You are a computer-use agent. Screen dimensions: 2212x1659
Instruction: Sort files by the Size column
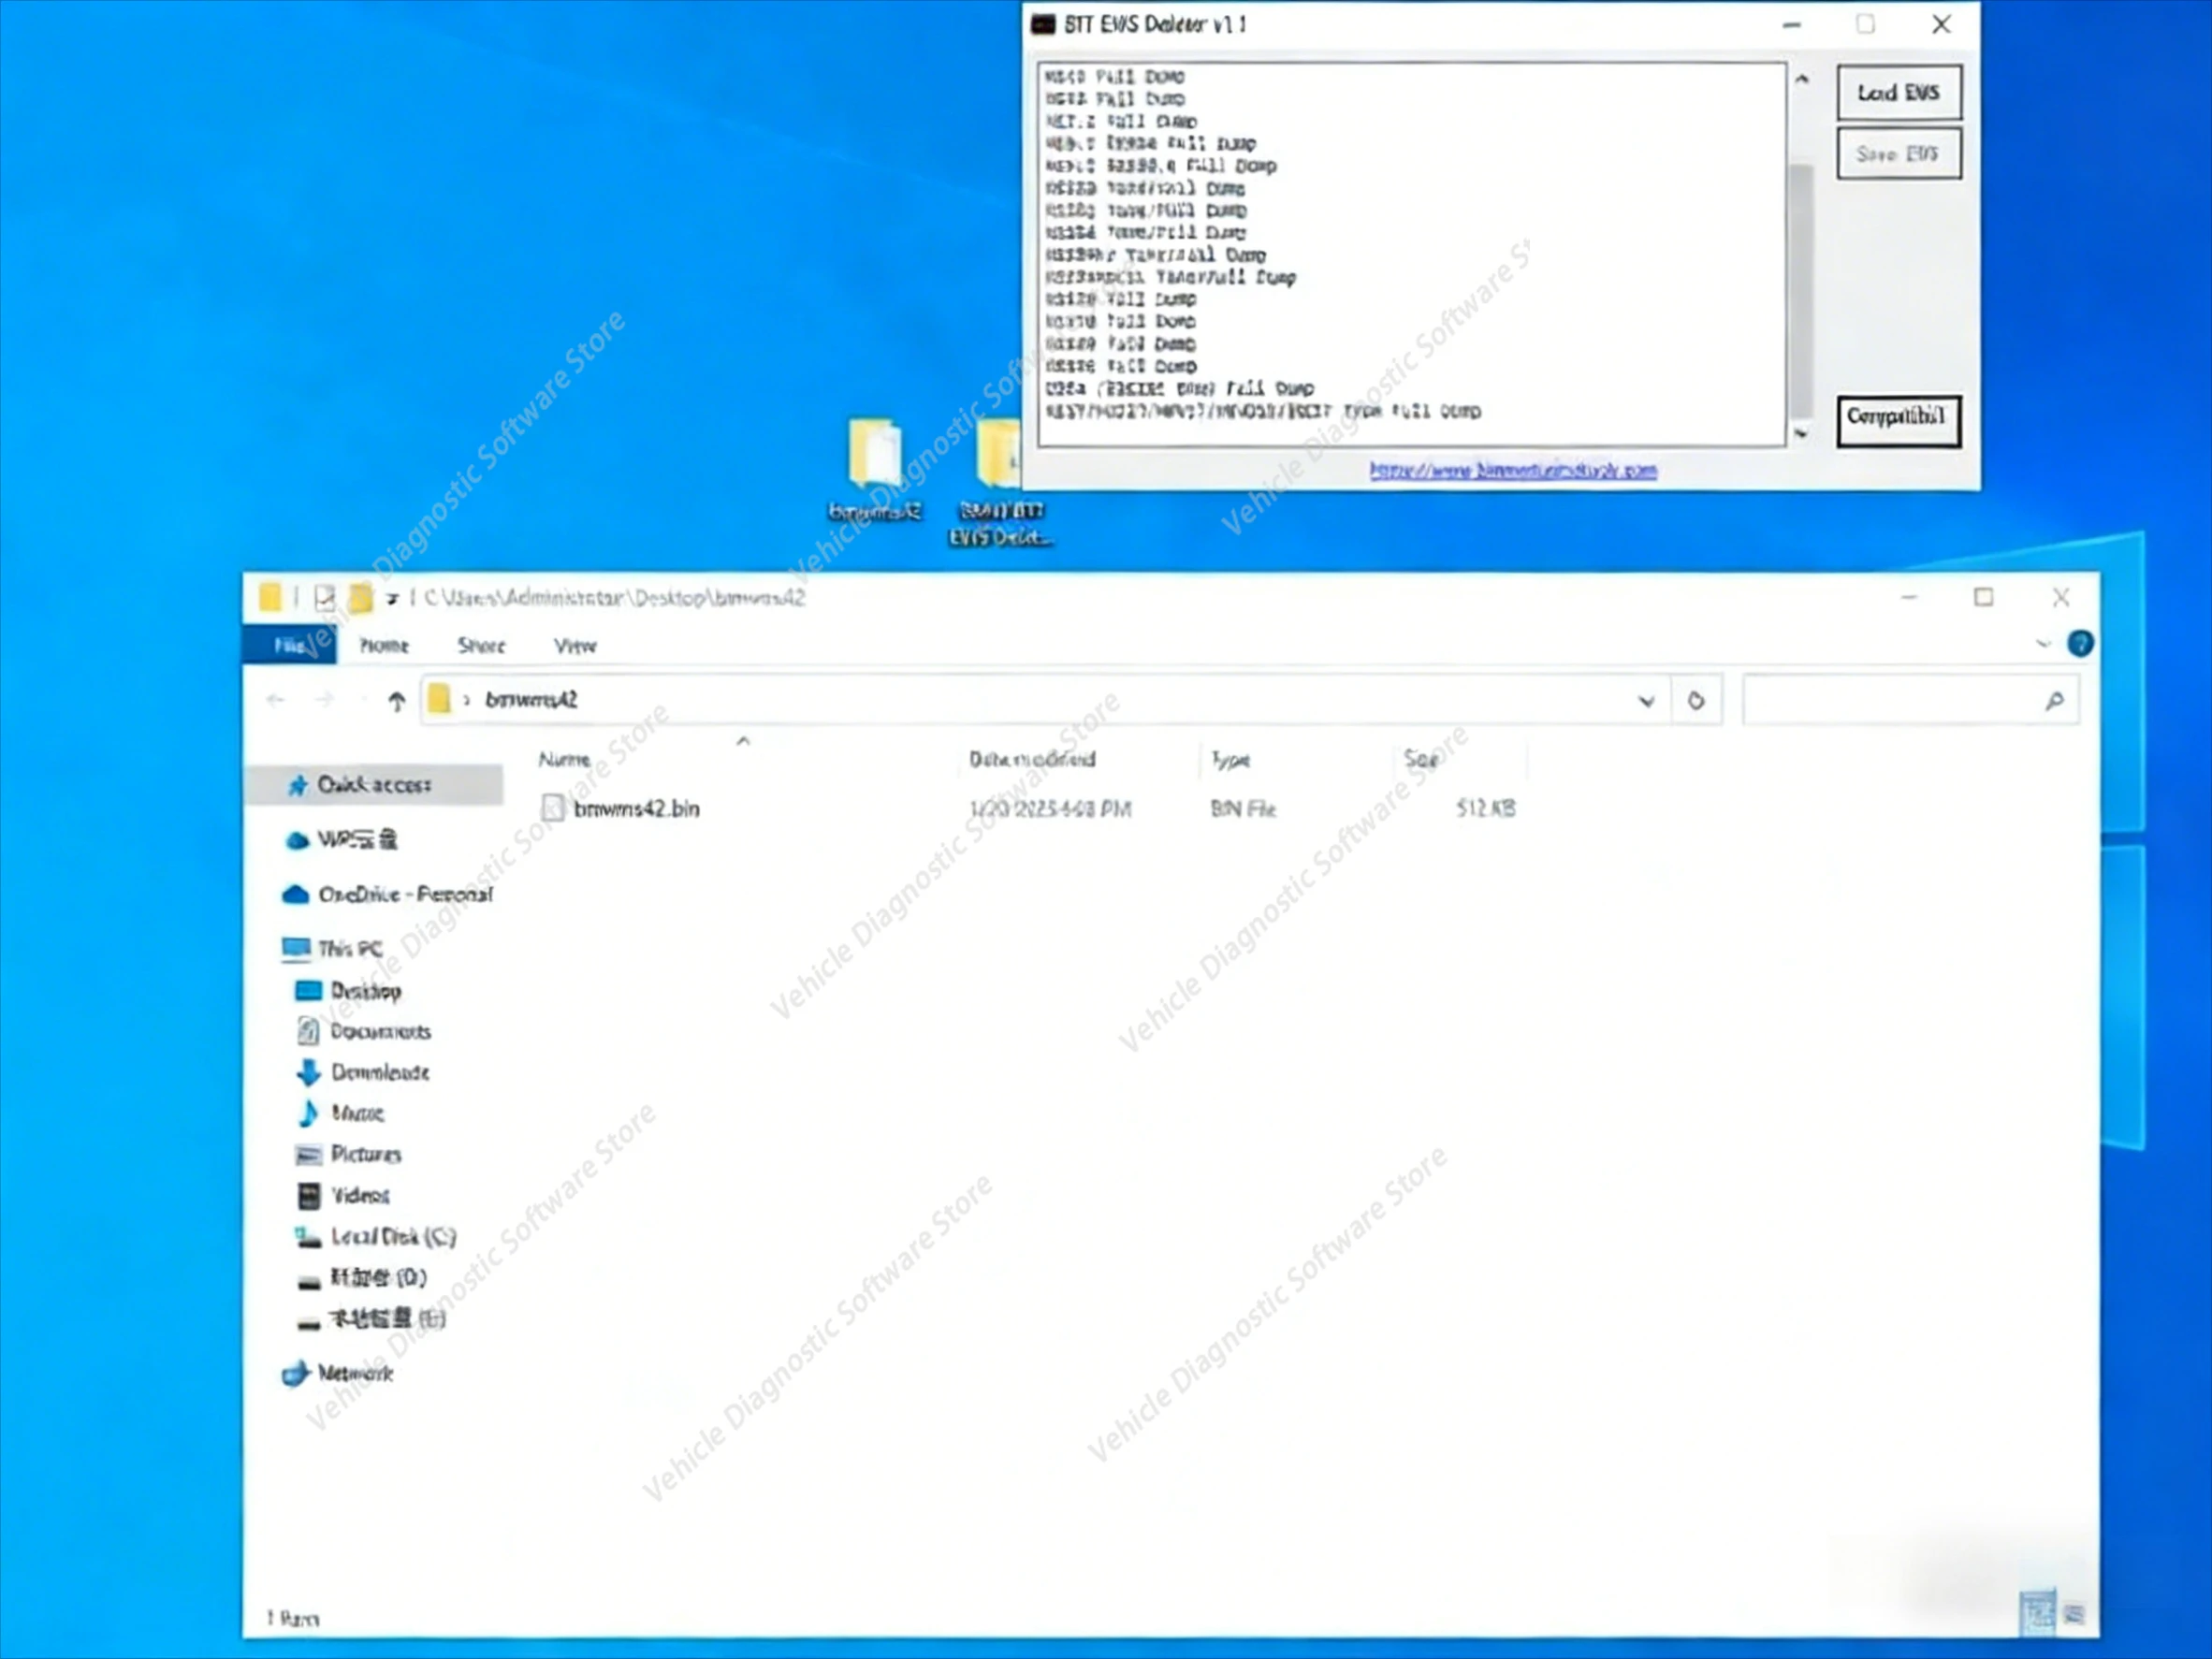[1420, 759]
